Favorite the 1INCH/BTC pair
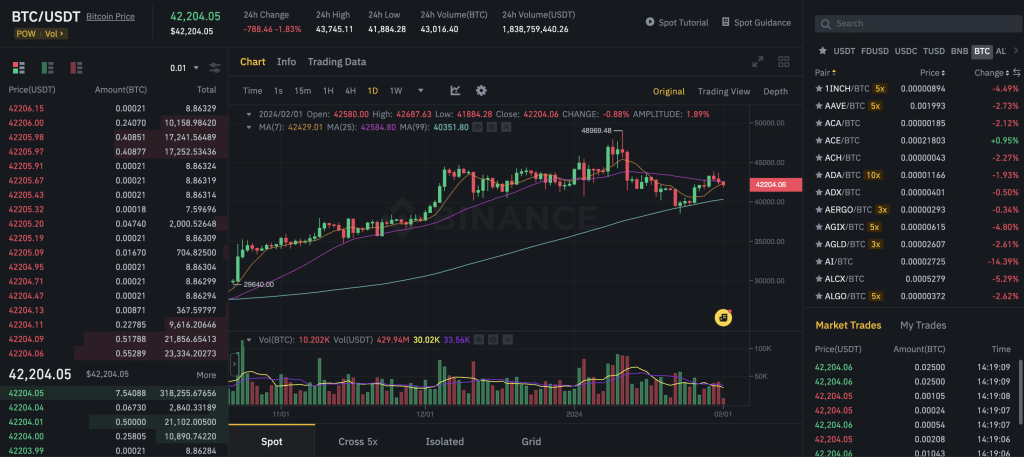 click(x=819, y=88)
